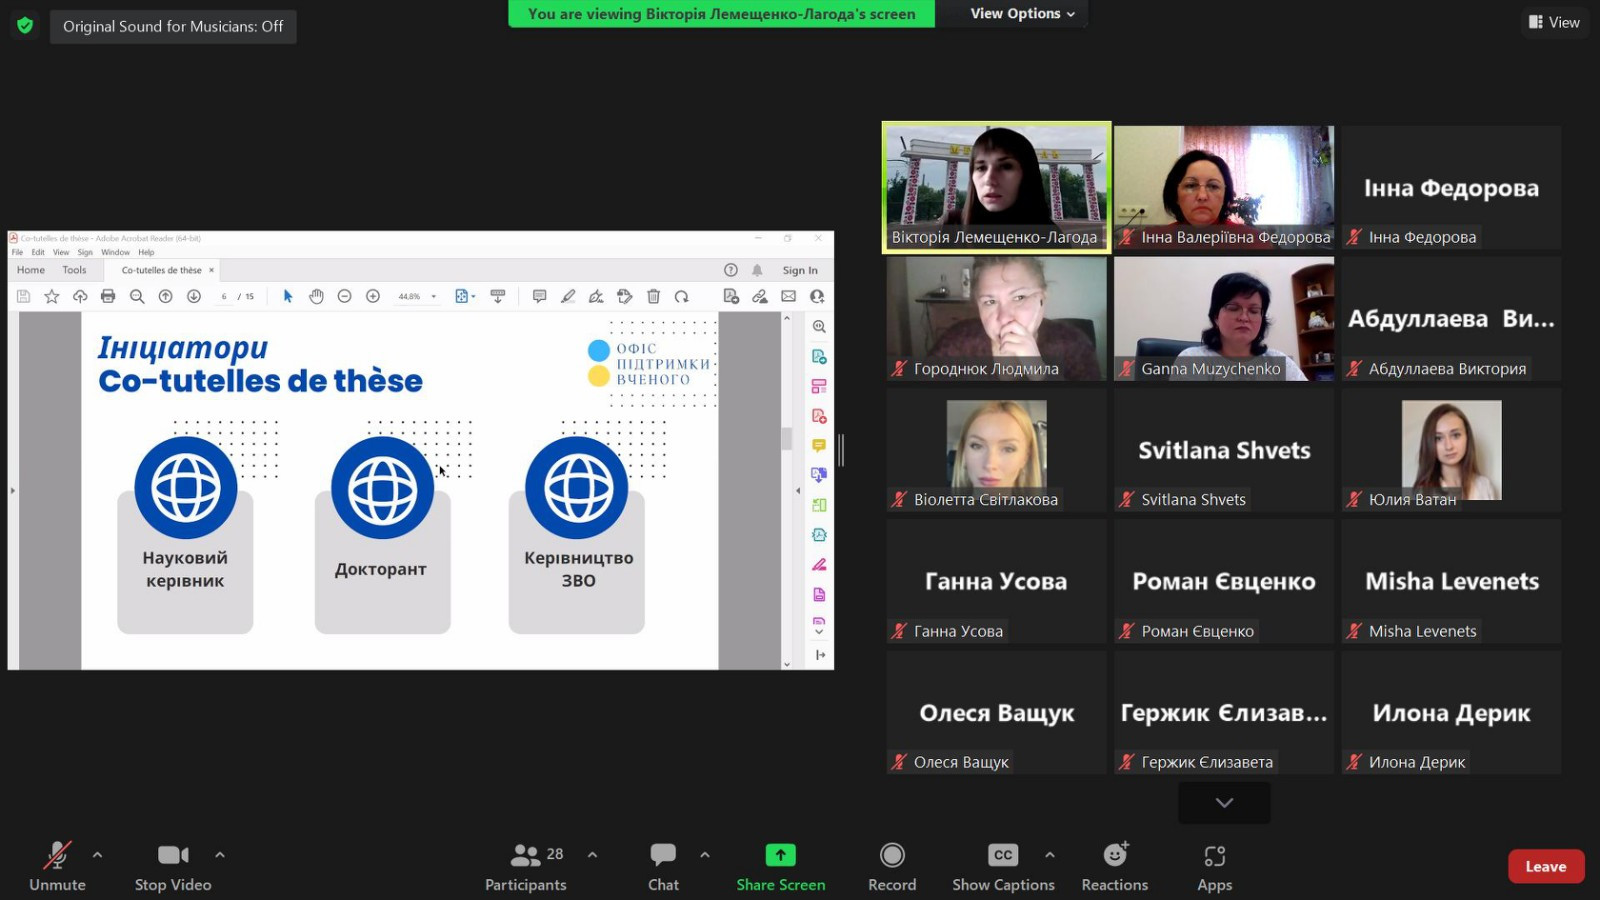The width and height of the screenshot is (1600, 900).
Task: Open the Comment tool in Acrobat right pane
Action: [819, 445]
